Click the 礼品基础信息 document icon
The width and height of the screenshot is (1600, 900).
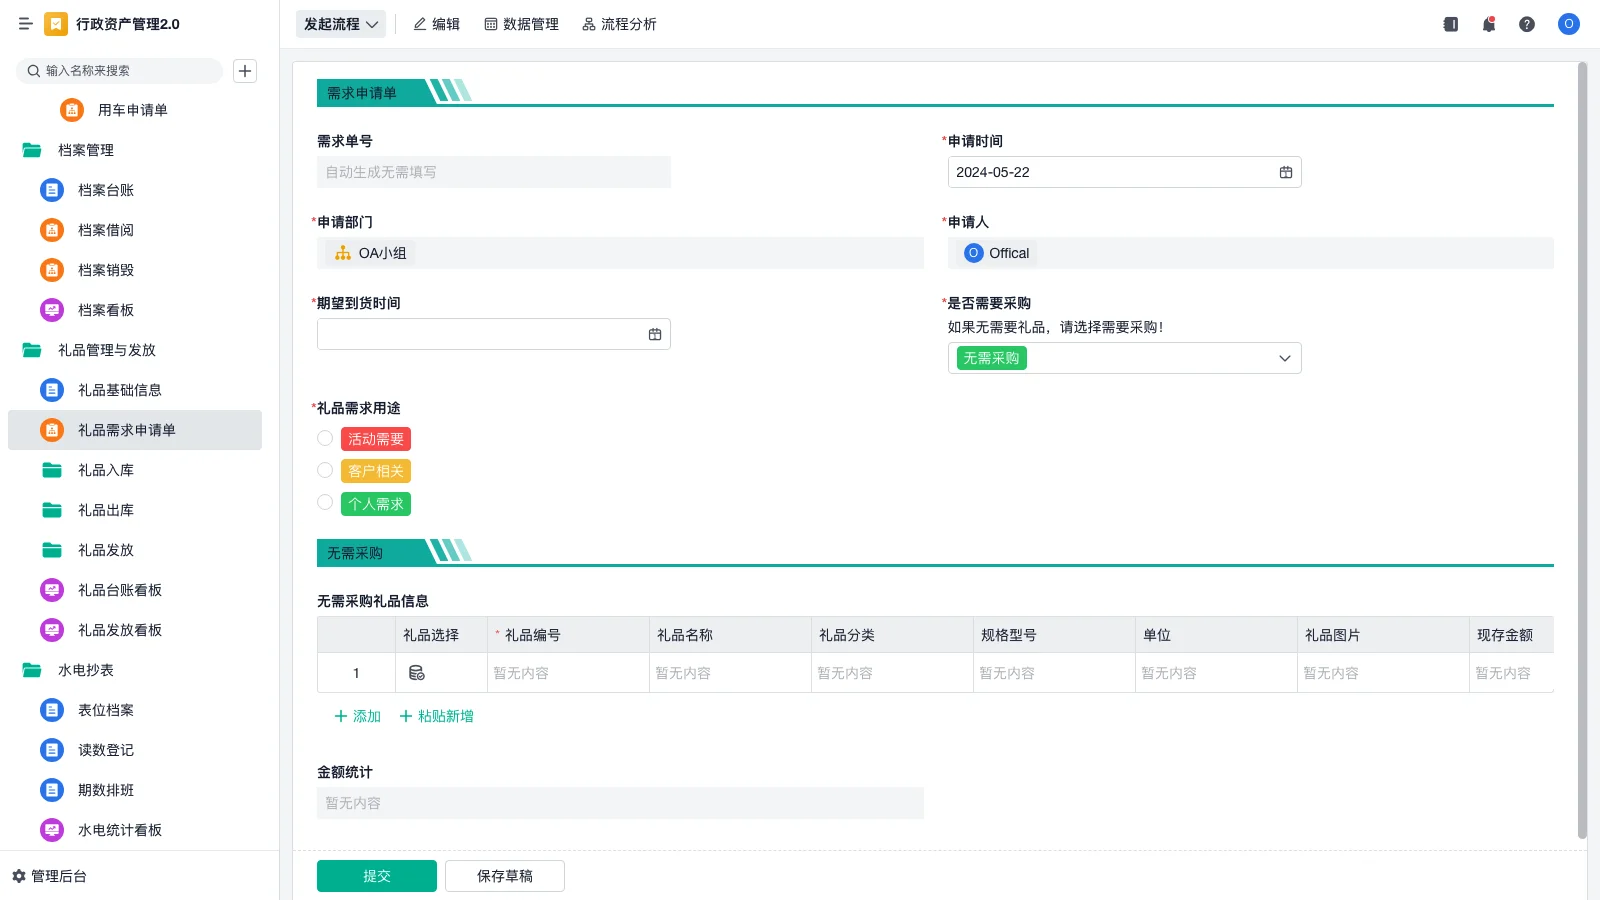(52, 390)
